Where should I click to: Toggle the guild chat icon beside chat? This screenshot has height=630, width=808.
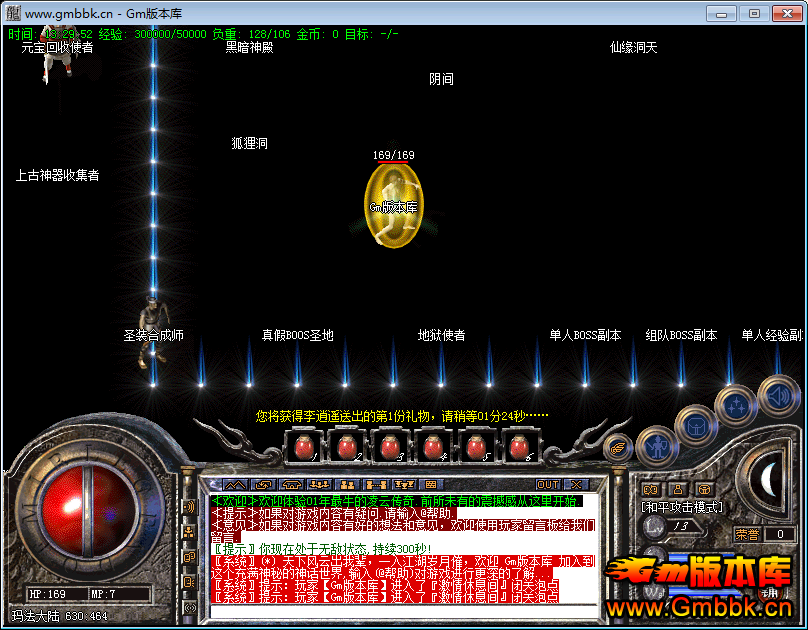189,582
